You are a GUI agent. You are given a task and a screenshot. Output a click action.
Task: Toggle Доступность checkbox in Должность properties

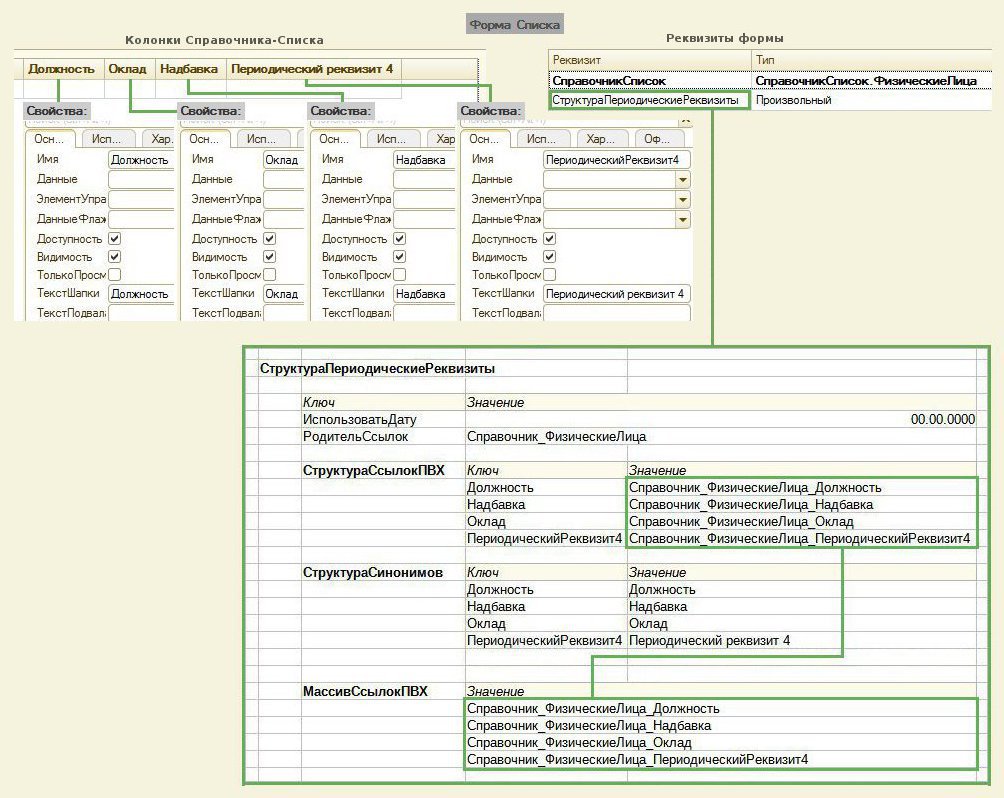(114, 239)
